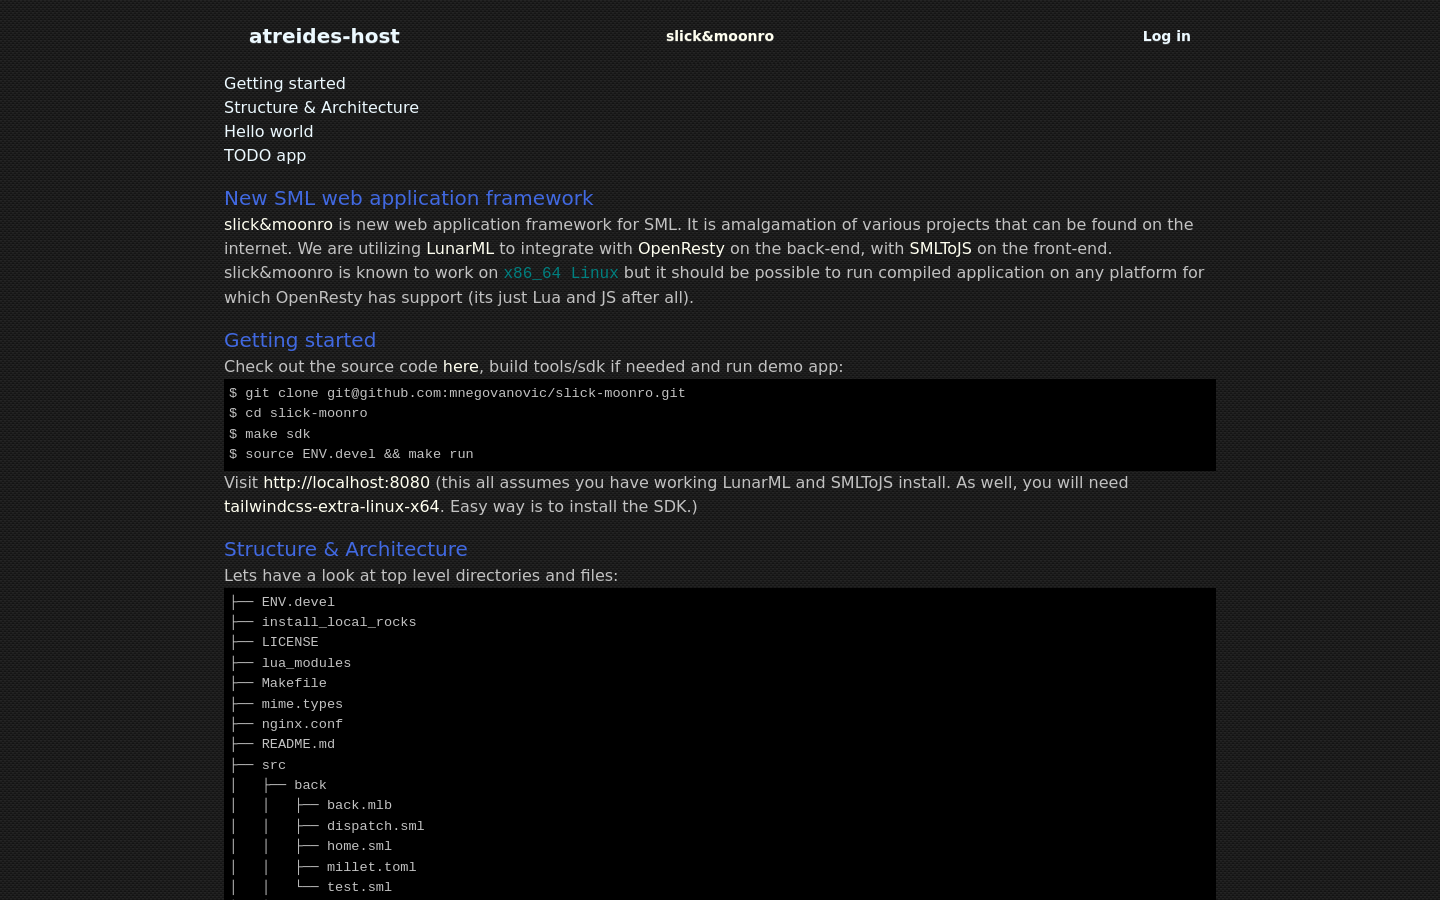Click millet.toml in the directory tree
This screenshot has height=900, width=1440.
(371, 867)
